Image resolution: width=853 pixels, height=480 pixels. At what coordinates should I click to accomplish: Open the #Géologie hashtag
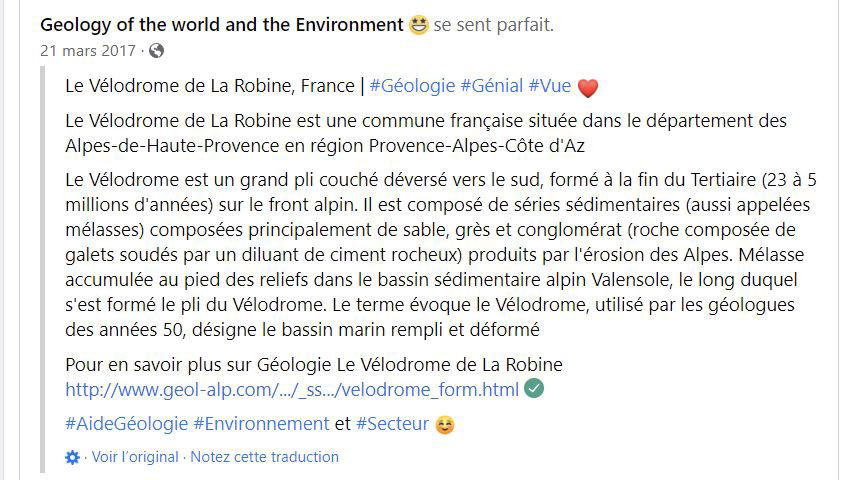click(412, 86)
